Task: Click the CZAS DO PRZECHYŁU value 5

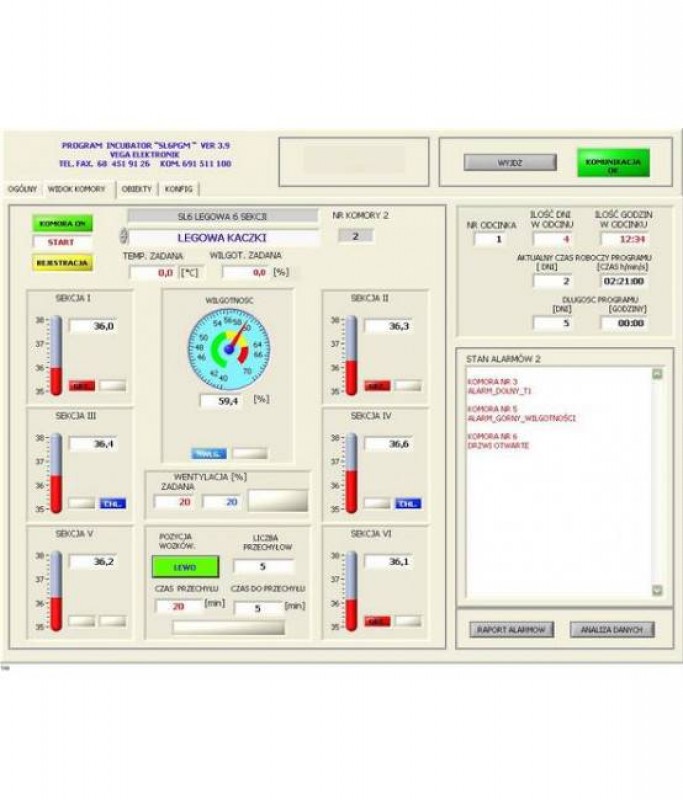Action: pyautogui.click(x=258, y=608)
